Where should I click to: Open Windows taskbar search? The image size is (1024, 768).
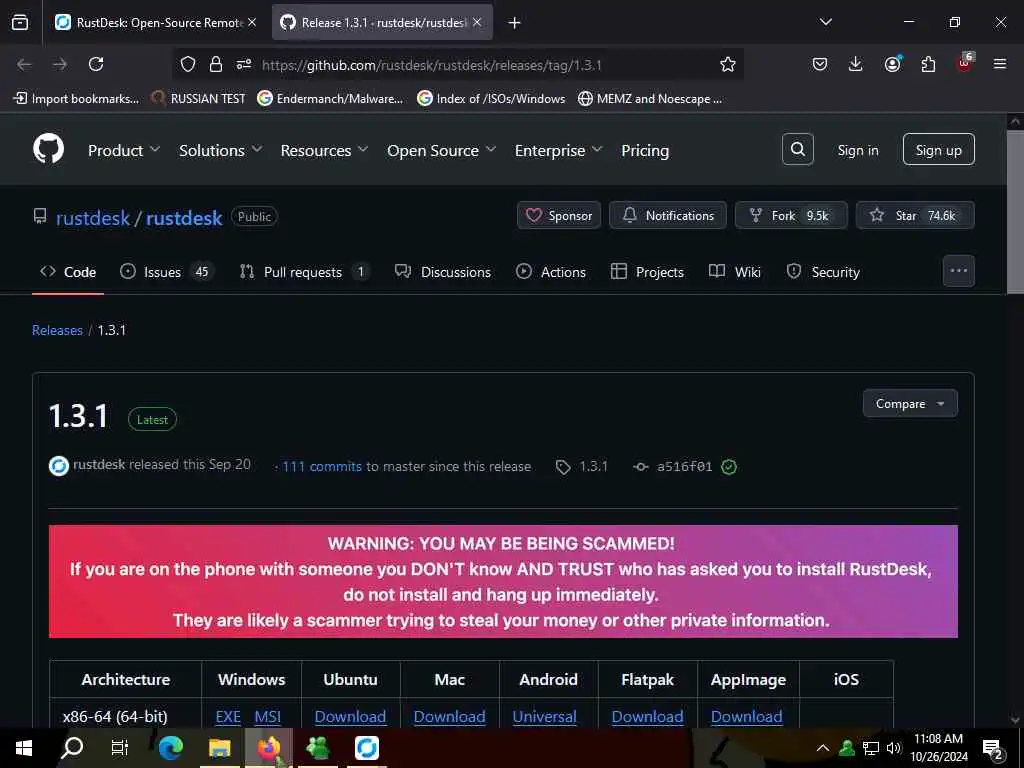point(72,748)
